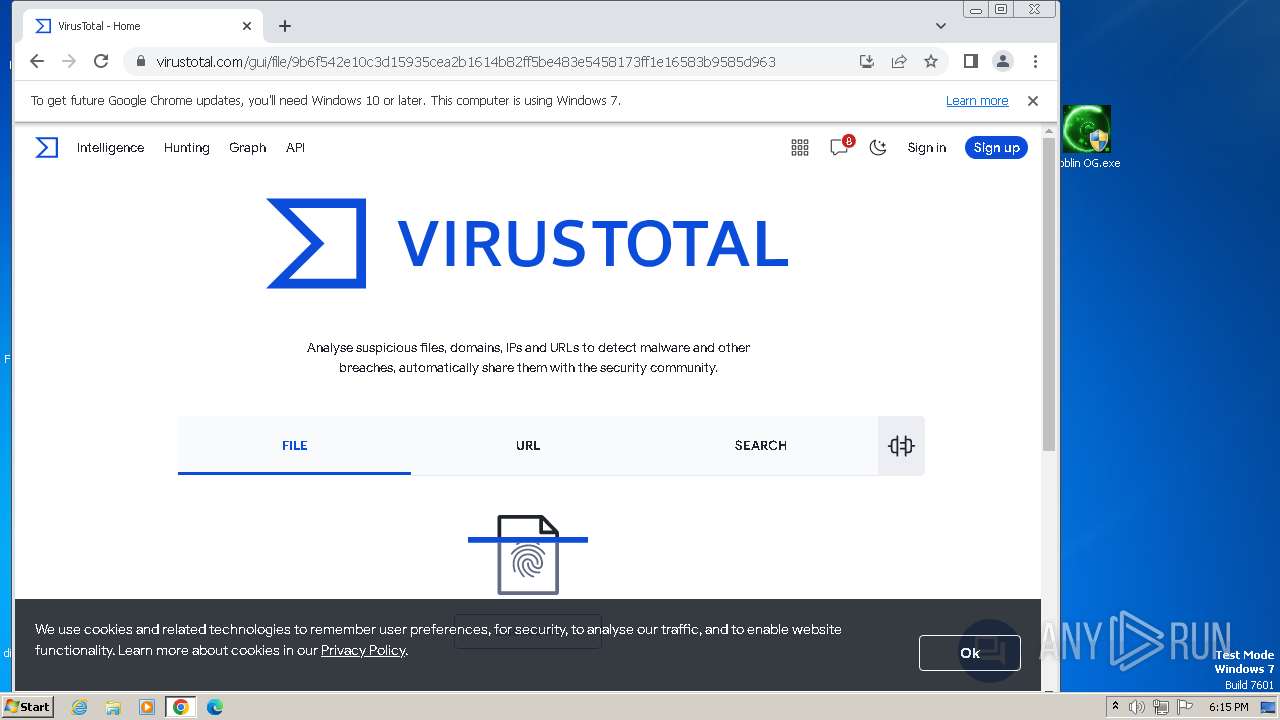Open Intelligence menu item

[x=110, y=148]
